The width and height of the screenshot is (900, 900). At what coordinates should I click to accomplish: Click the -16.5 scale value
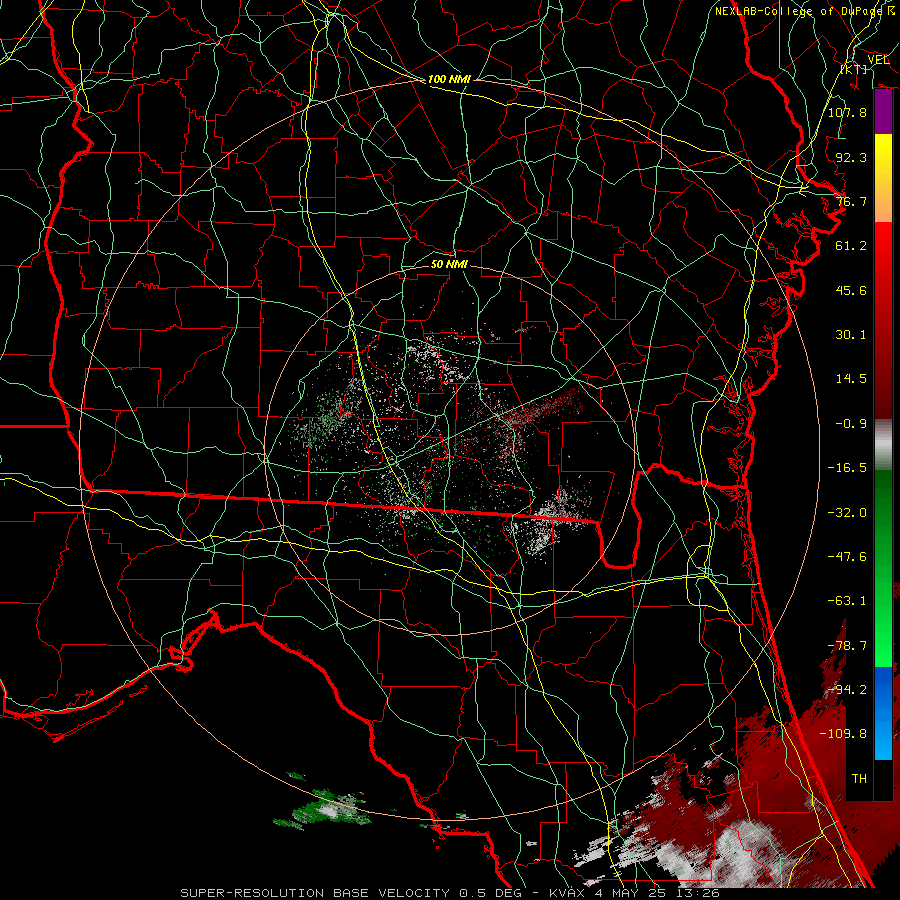[847, 468]
